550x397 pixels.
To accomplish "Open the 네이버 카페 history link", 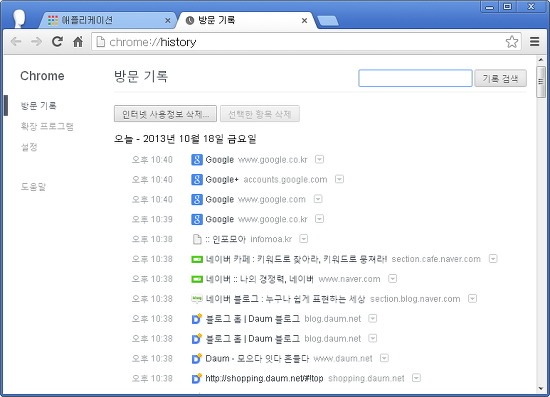I will pyautogui.click(x=296, y=259).
